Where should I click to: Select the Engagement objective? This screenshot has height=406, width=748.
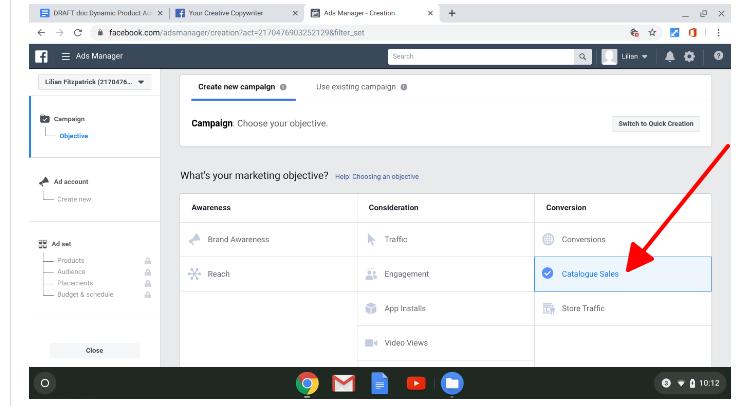coord(446,274)
